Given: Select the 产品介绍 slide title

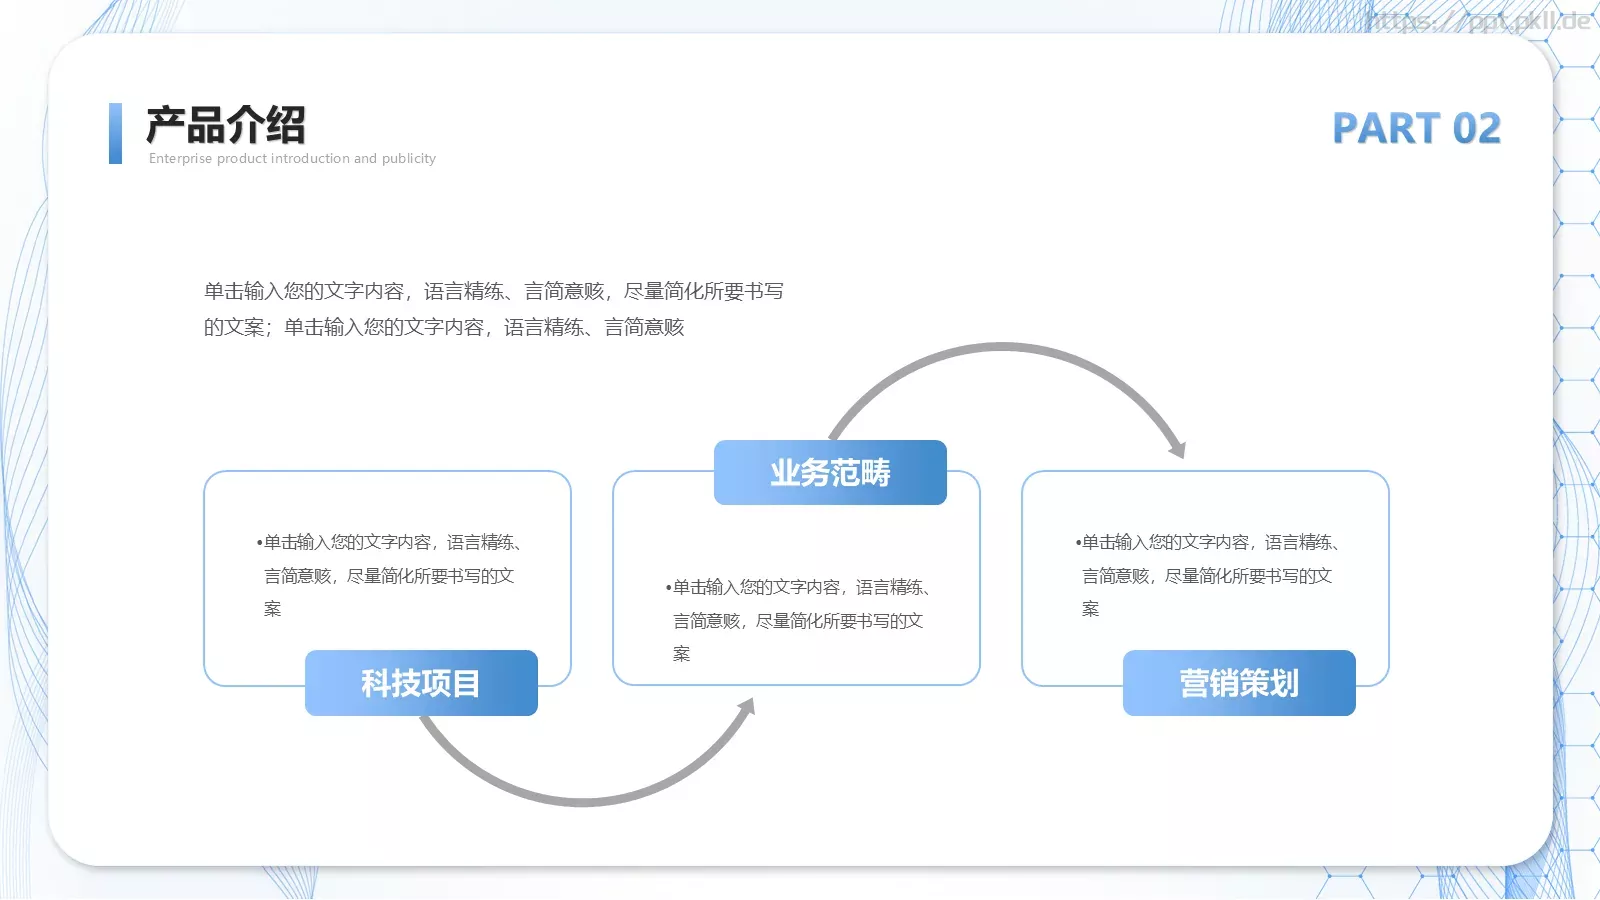Looking at the screenshot, I should [x=226, y=125].
